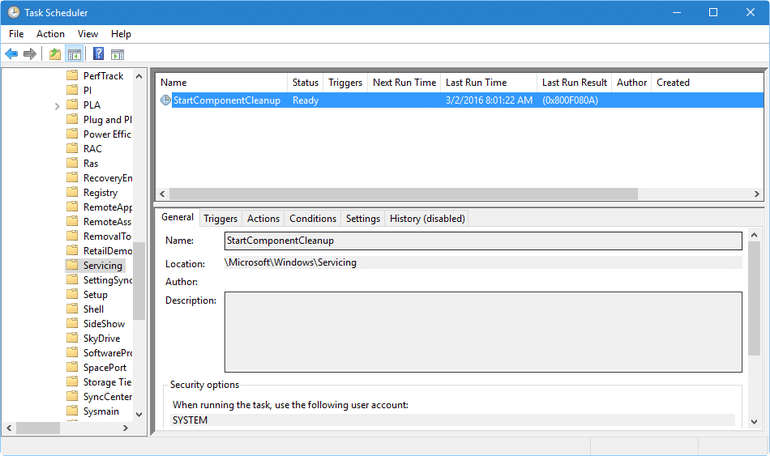Image resolution: width=770 pixels, height=456 pixels.
Task: Click the blue Help question mark icon
Action: point(98,53)
